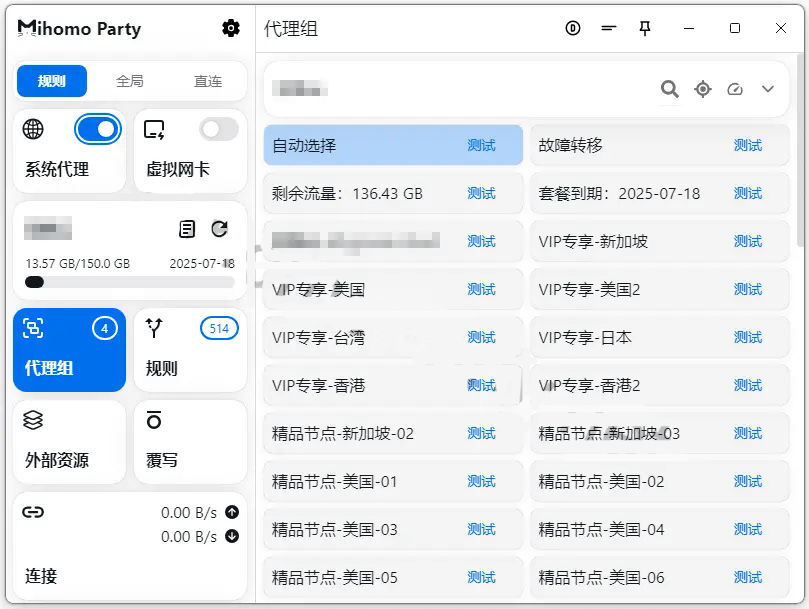809x609 pixels.
Task: Select 精品节点-美国-04 node
Action: click(x=660, y=529)
